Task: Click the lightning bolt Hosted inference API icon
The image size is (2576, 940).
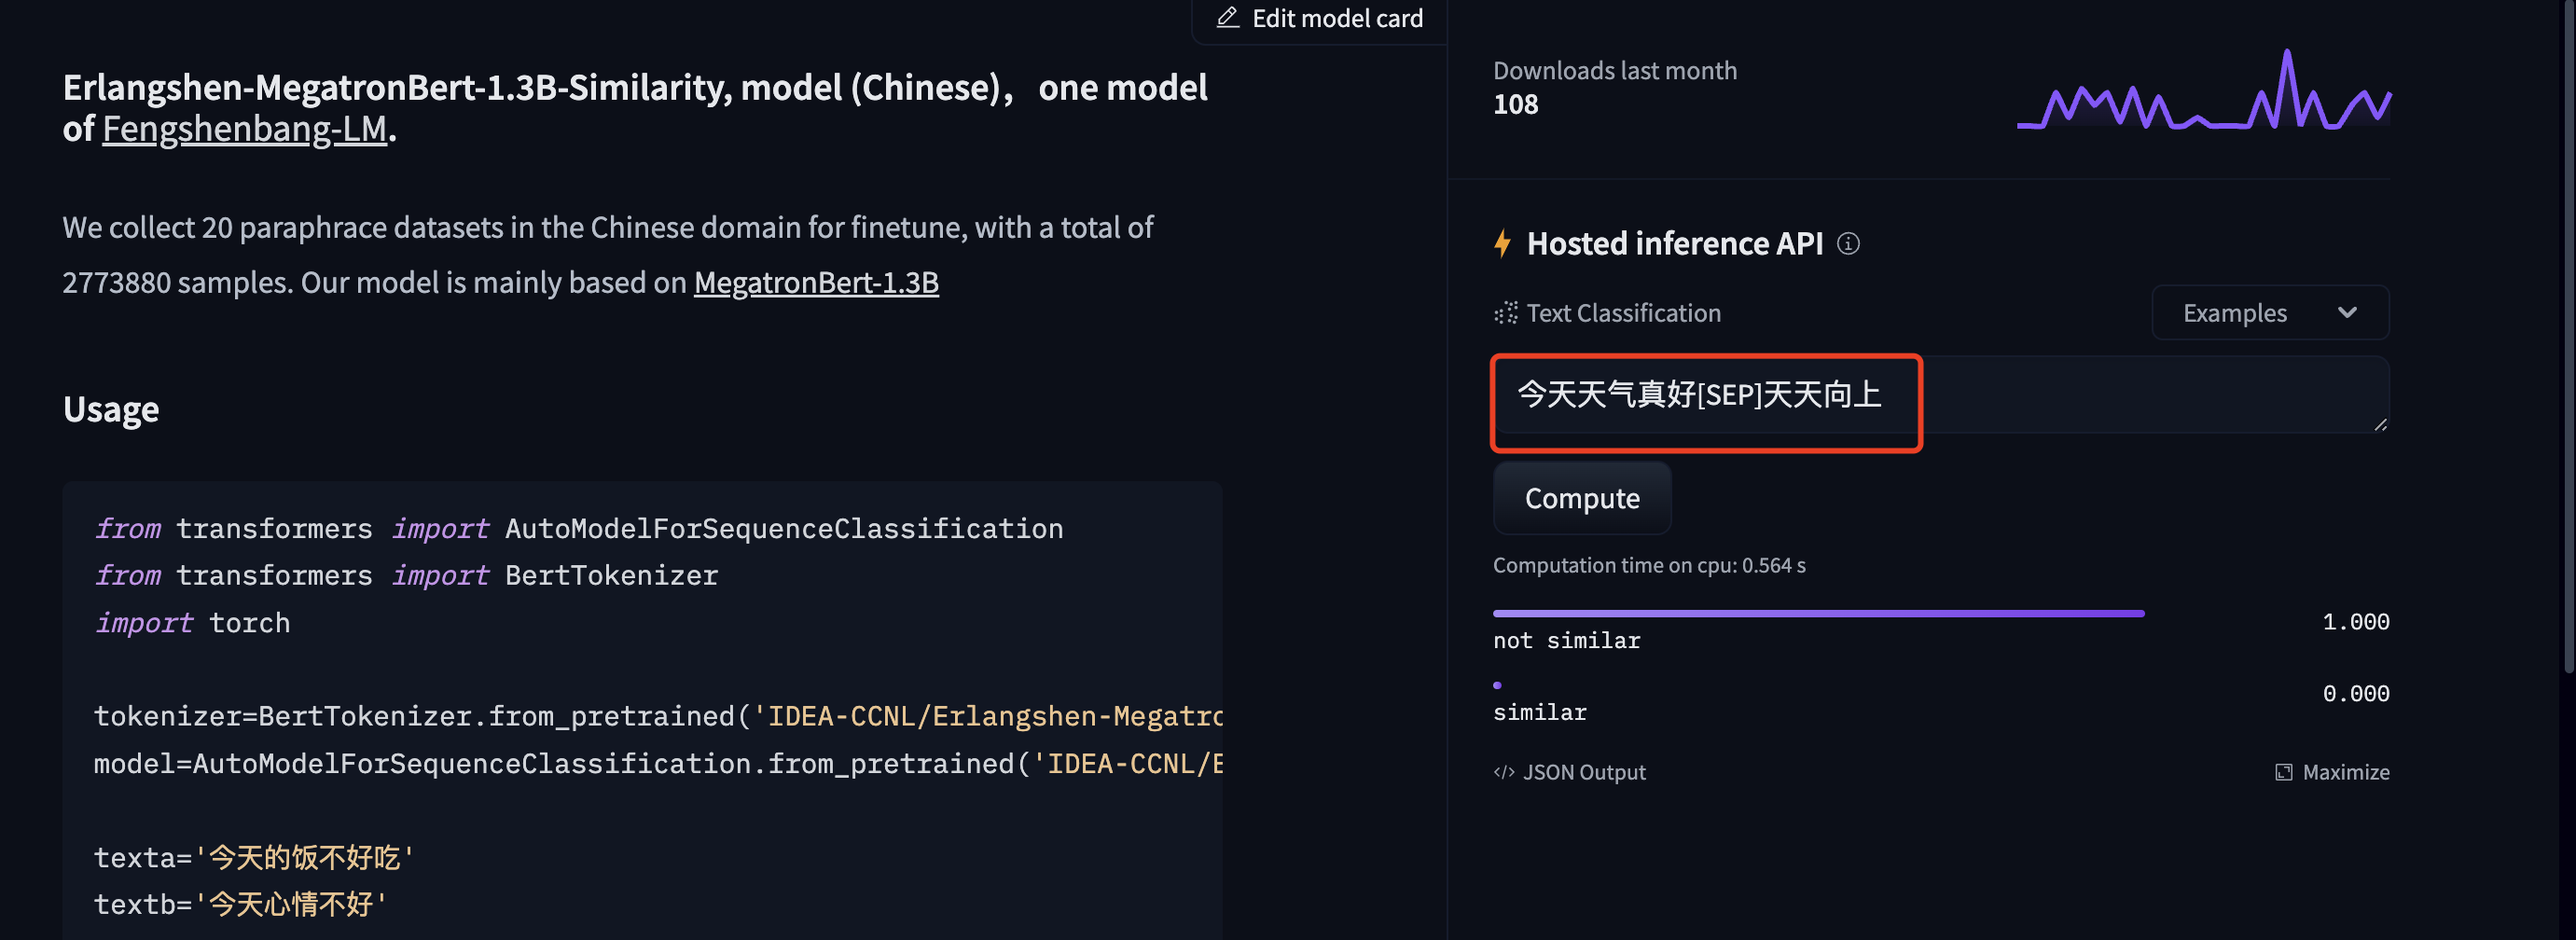Action: point(1504,243)
